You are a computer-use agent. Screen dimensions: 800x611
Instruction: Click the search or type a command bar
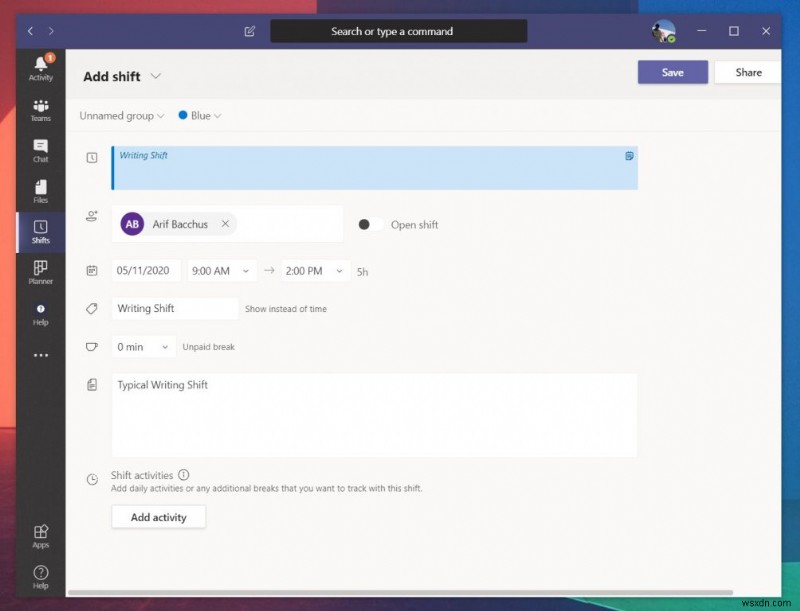coord(398,31)
